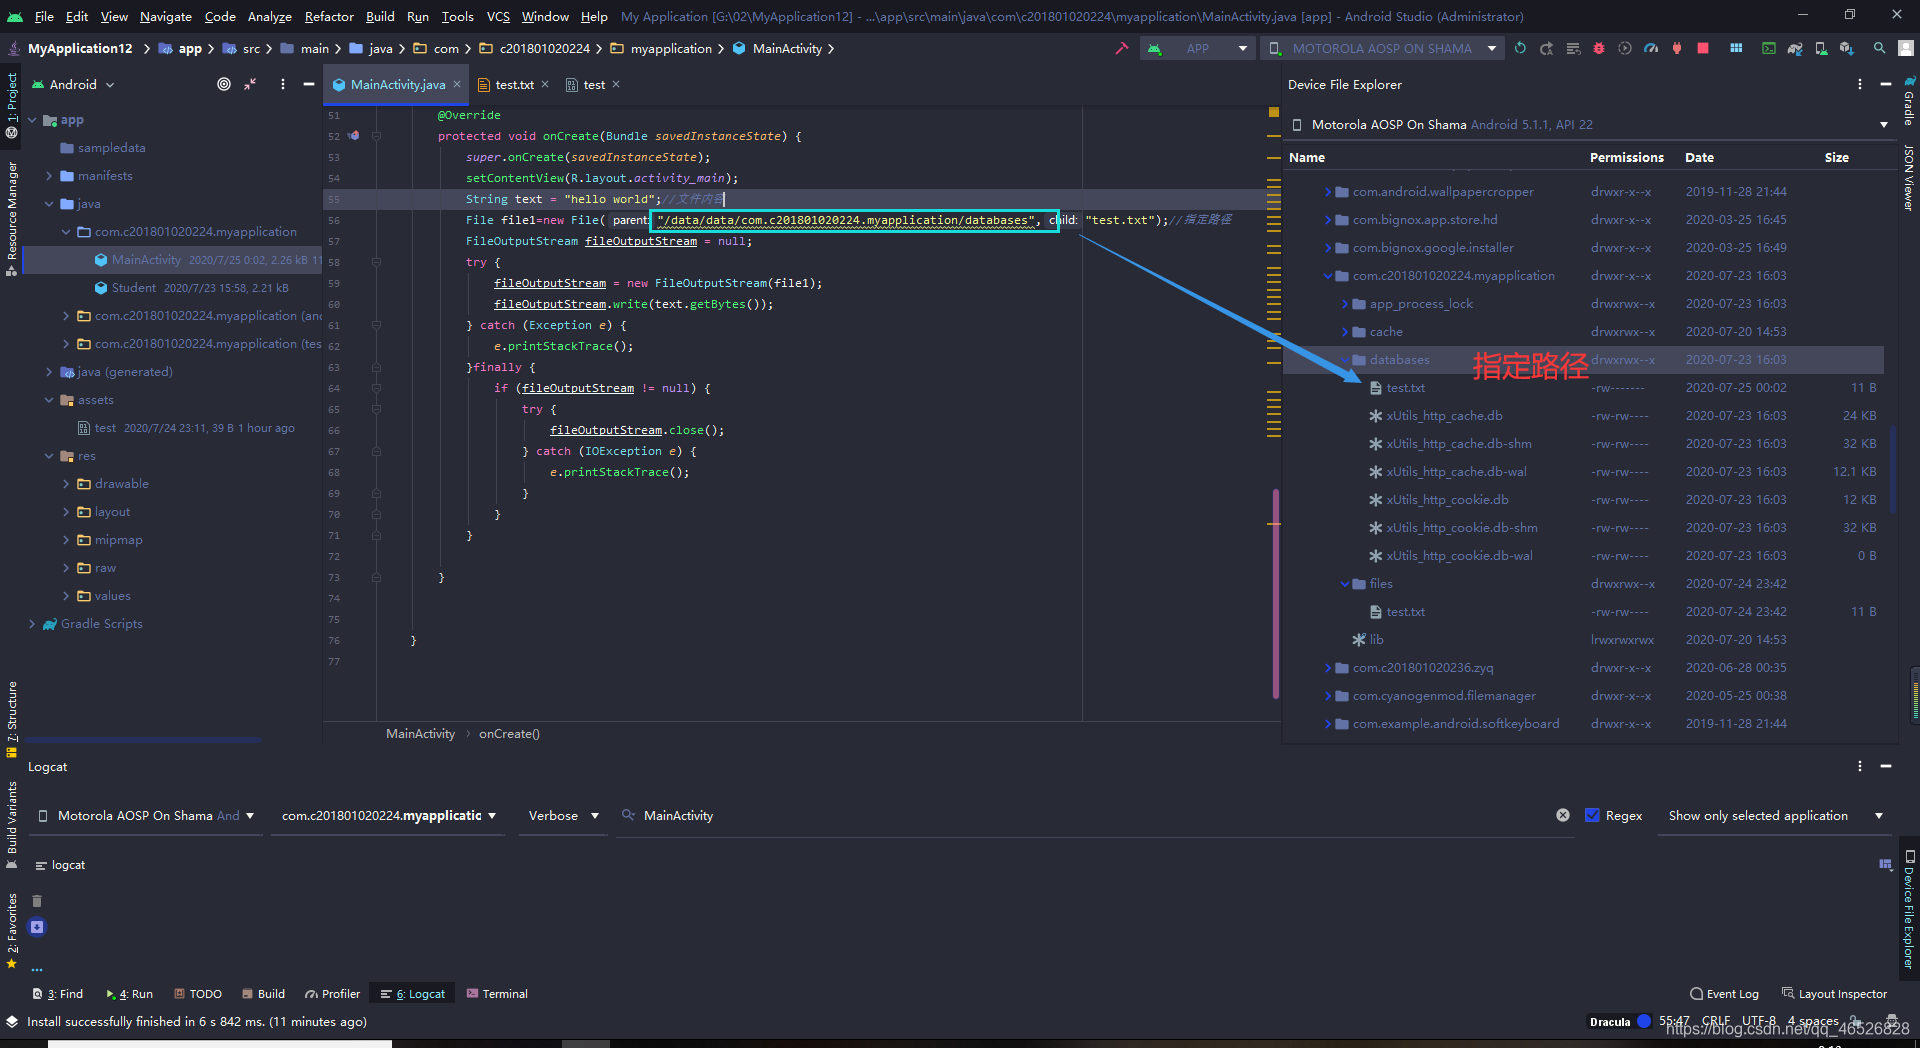Screen dimensions: 1920x1048
Task: Switch to test.txt editor tab
Action: [514, 85]
